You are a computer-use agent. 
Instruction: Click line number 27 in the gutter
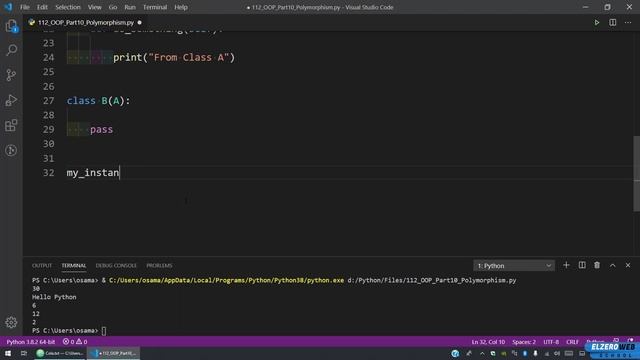pos(49,101)
